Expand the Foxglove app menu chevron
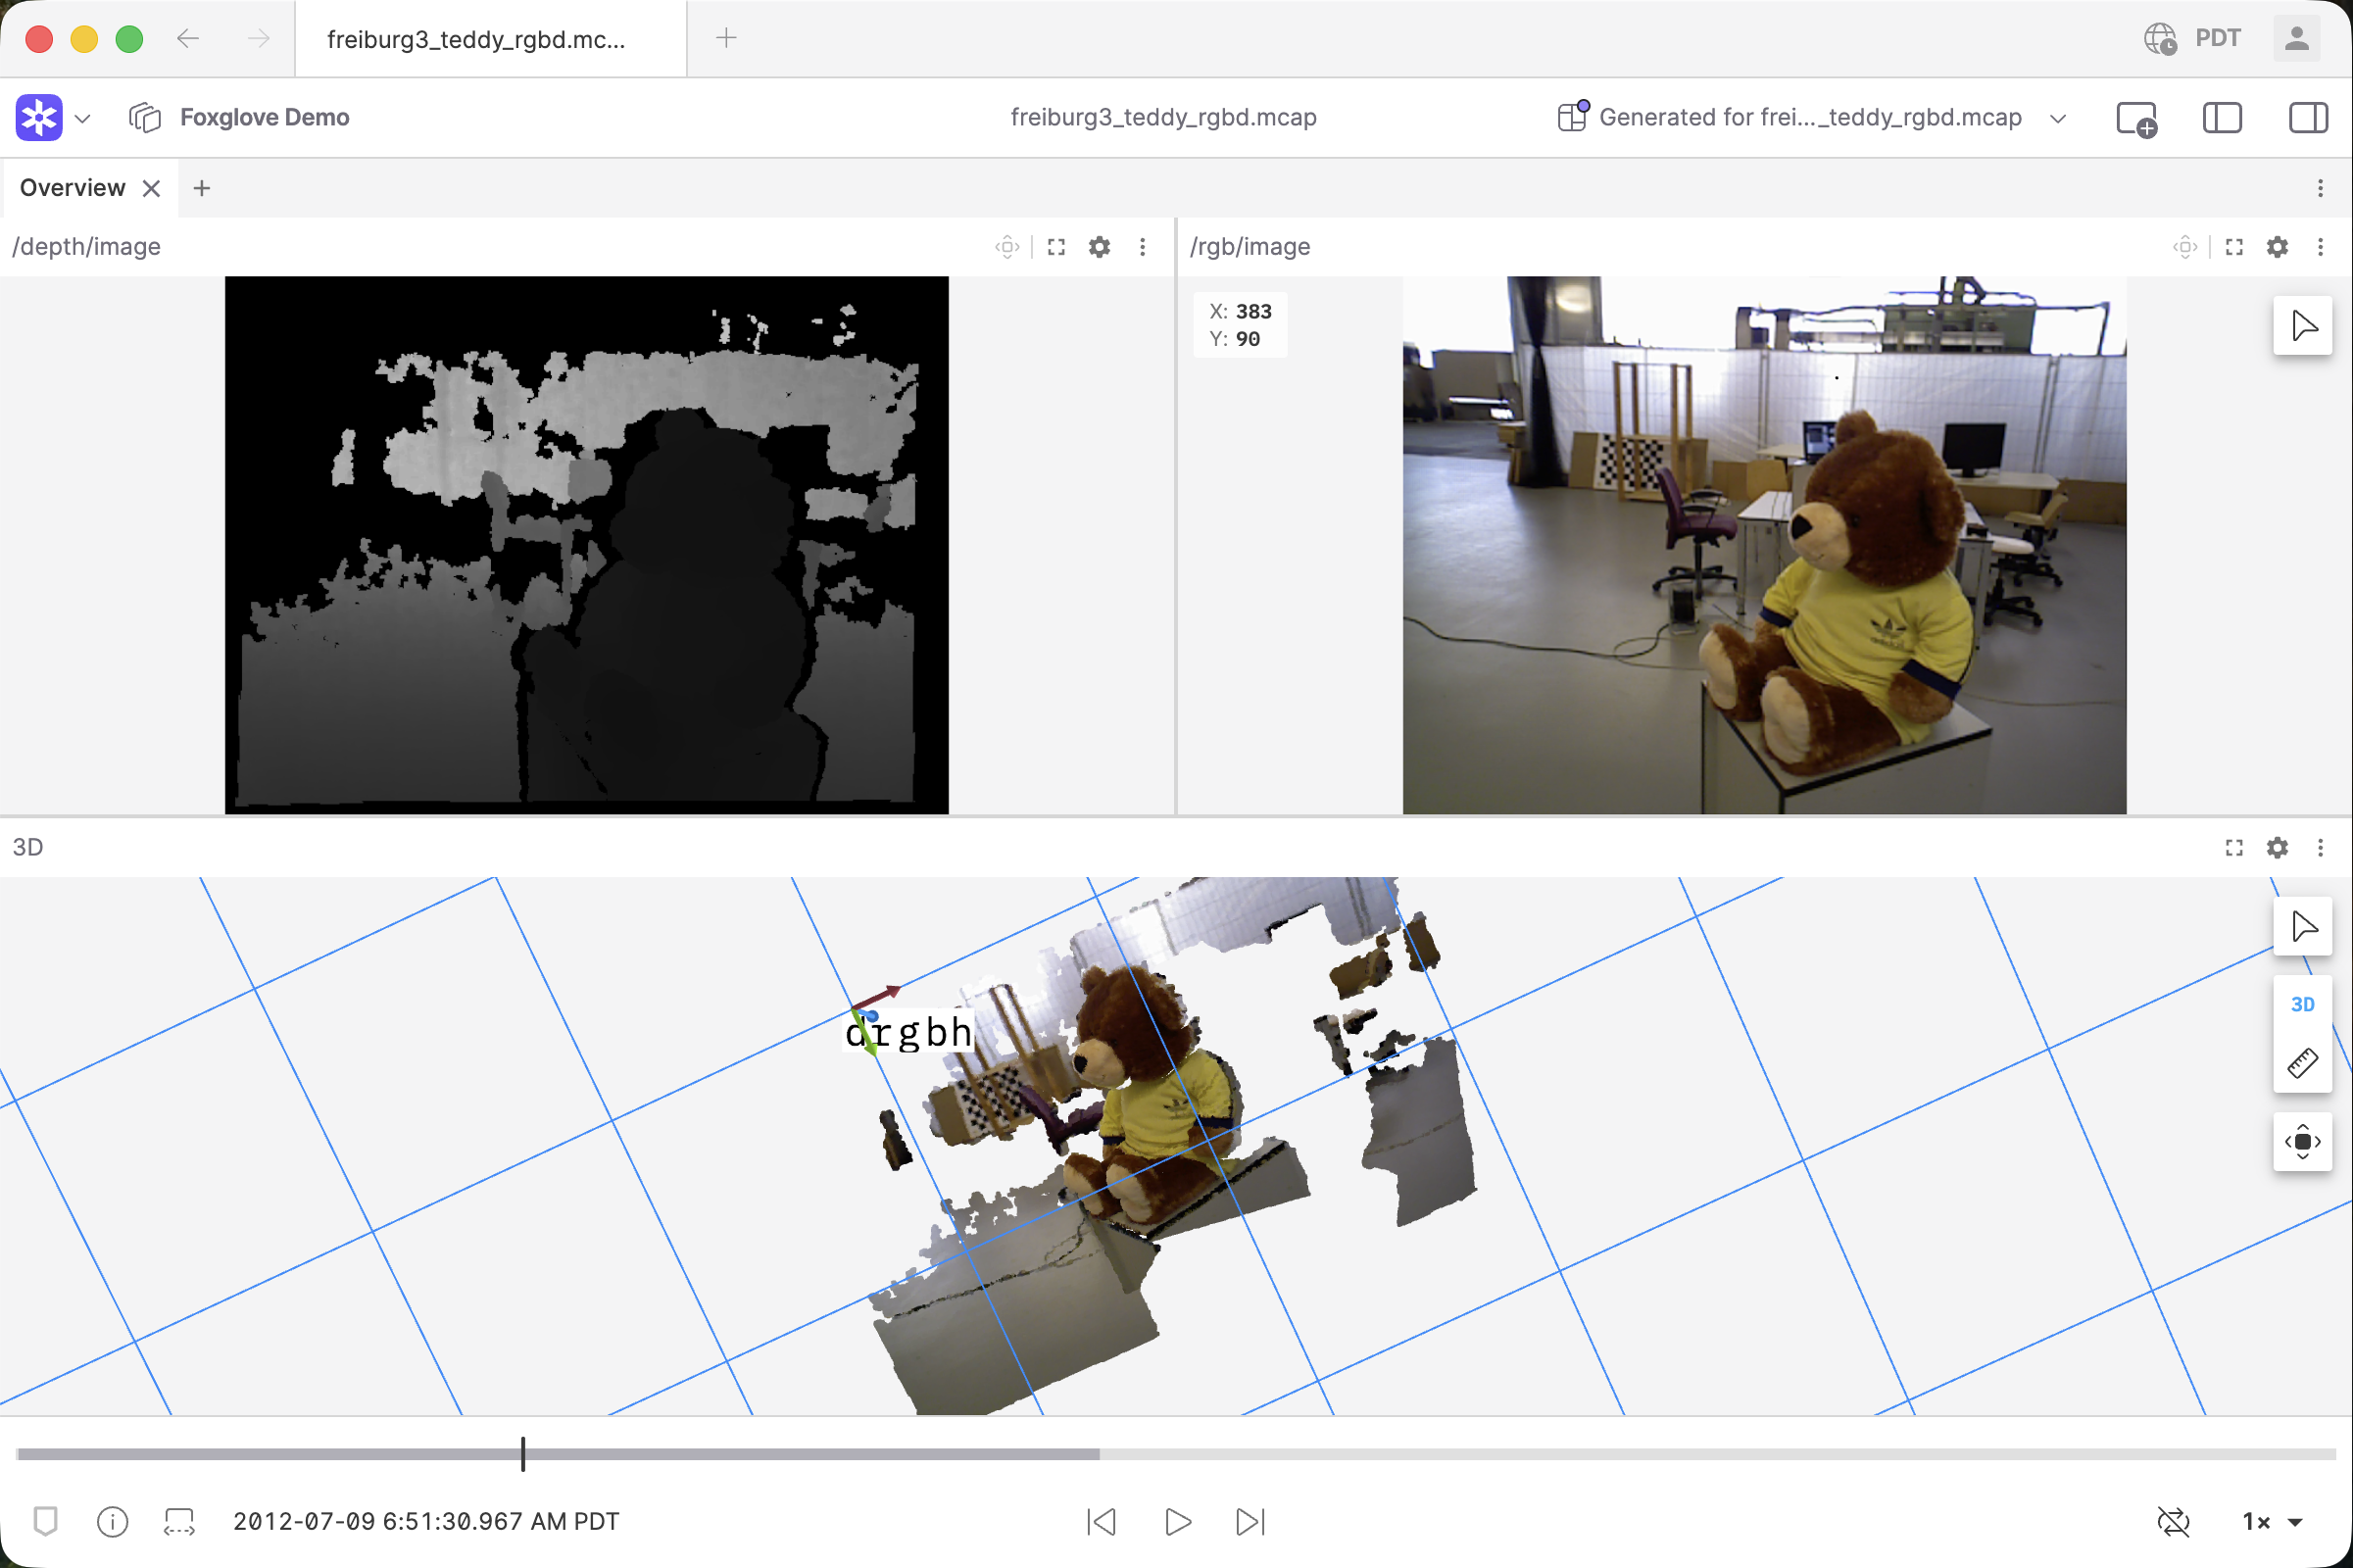This screenshot has width=2353, height=1568. click(x=83, y=119)
